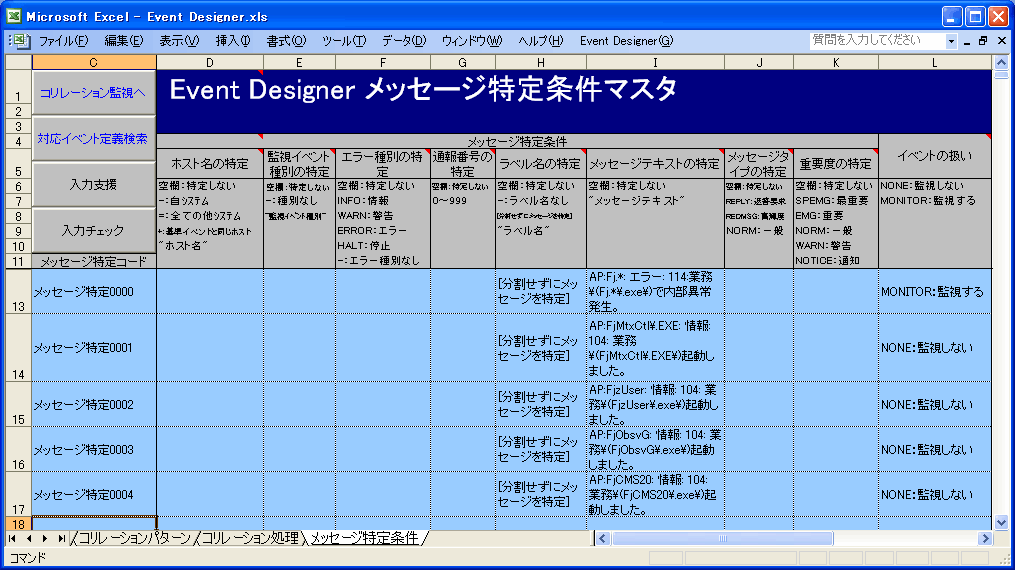Select column D header
Viewport: 1015px width, 570px height.
point(210,63)
